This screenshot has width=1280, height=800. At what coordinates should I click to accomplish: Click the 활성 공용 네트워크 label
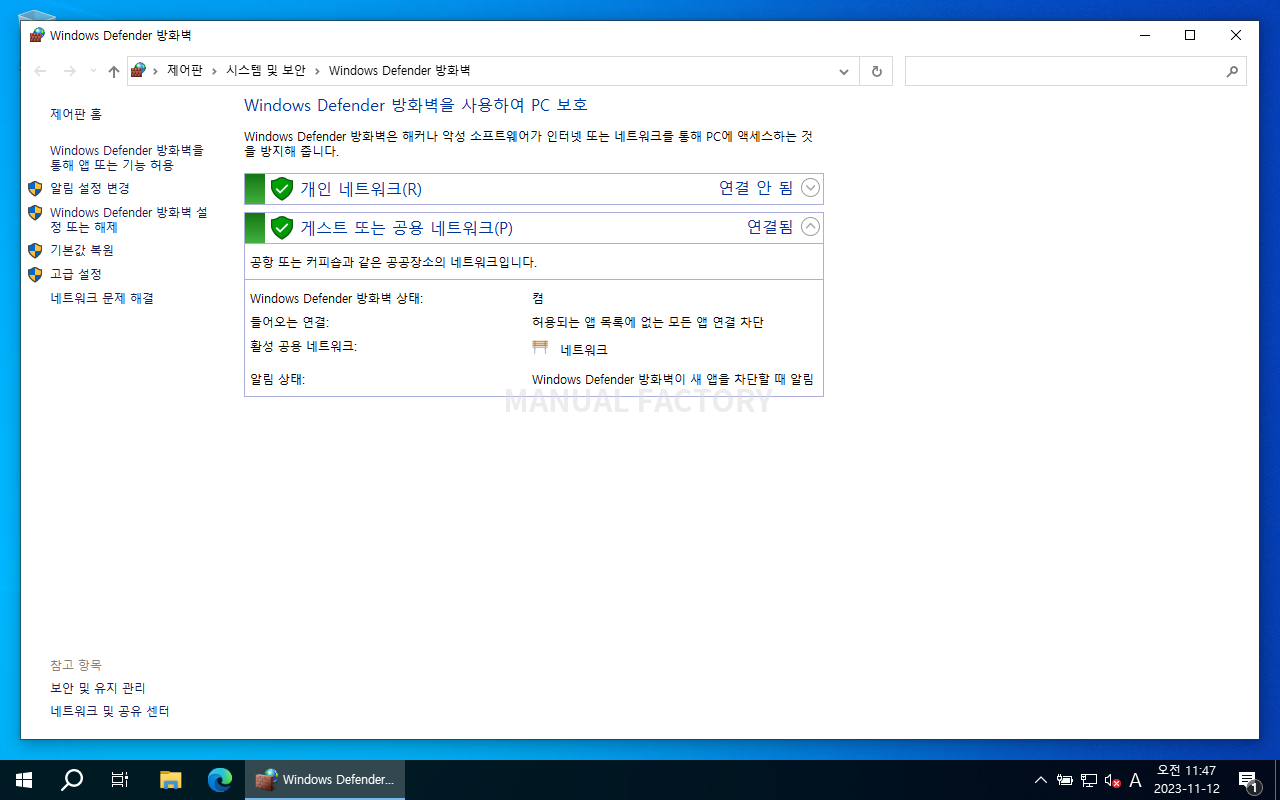[304, 347]
